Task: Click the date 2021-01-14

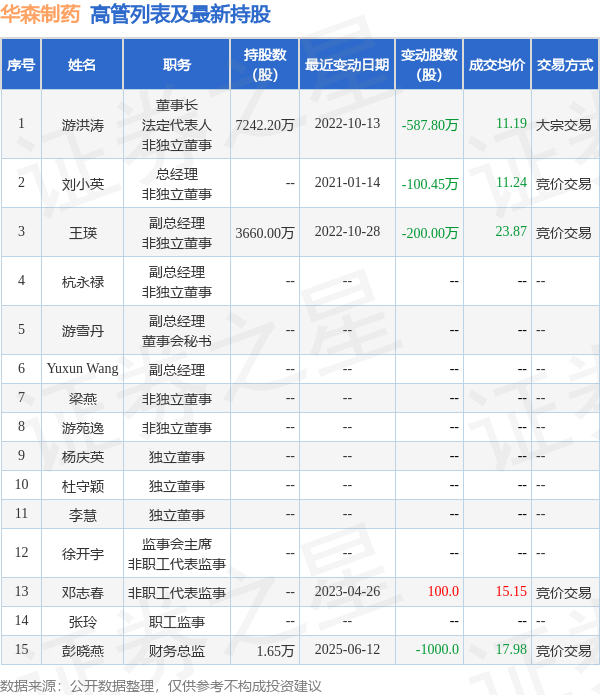Action: coord(347,182)
